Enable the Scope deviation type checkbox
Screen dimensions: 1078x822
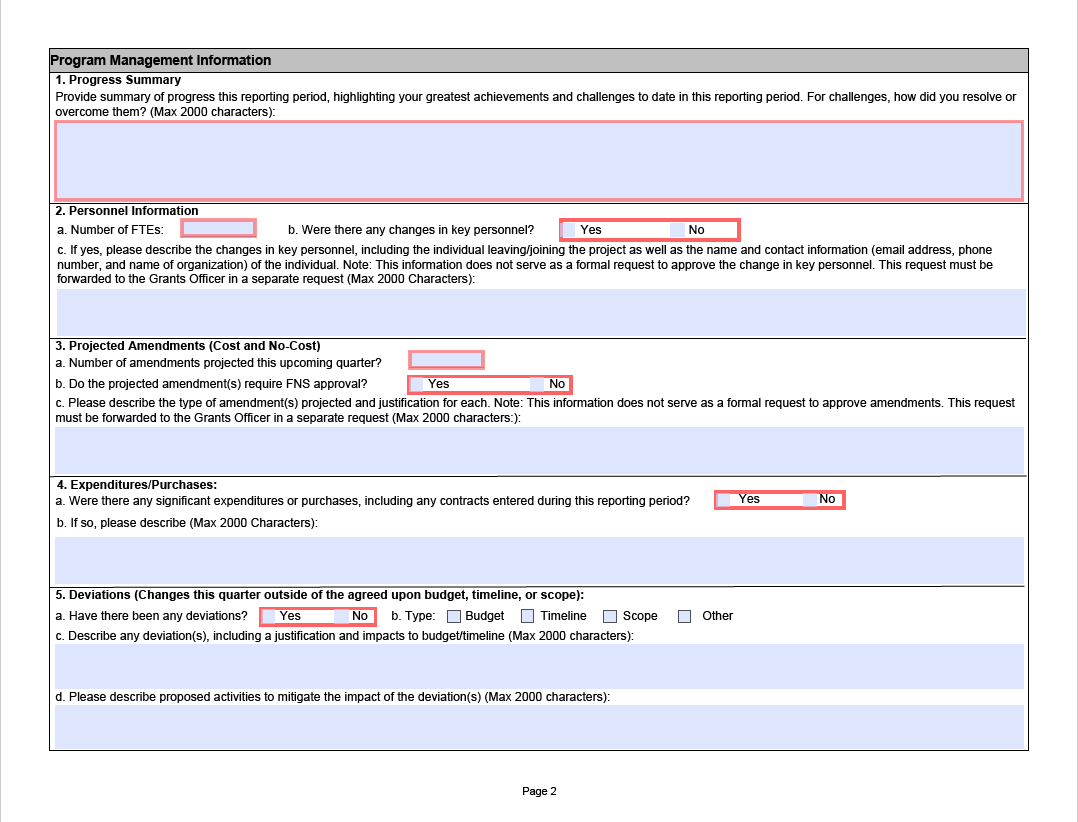pos(610,617)
